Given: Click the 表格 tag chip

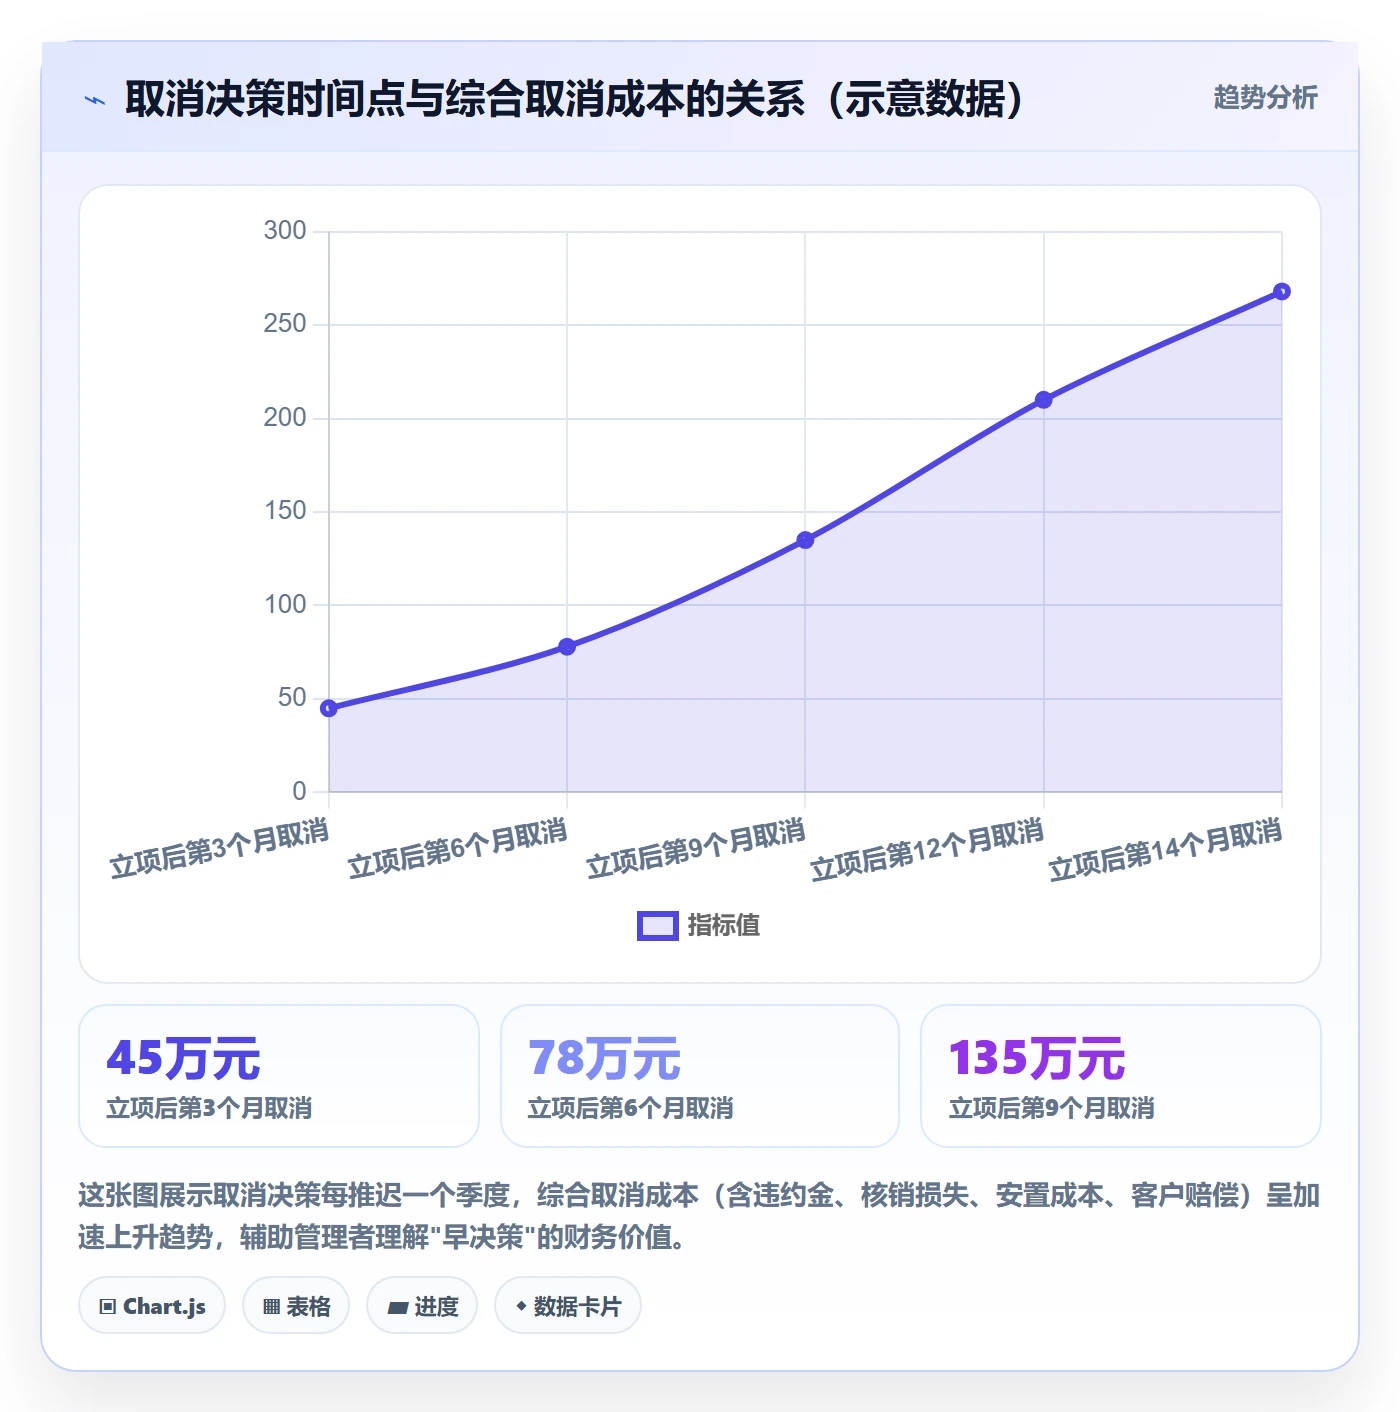Looking at the screenshot, I should pos(296,1306).
